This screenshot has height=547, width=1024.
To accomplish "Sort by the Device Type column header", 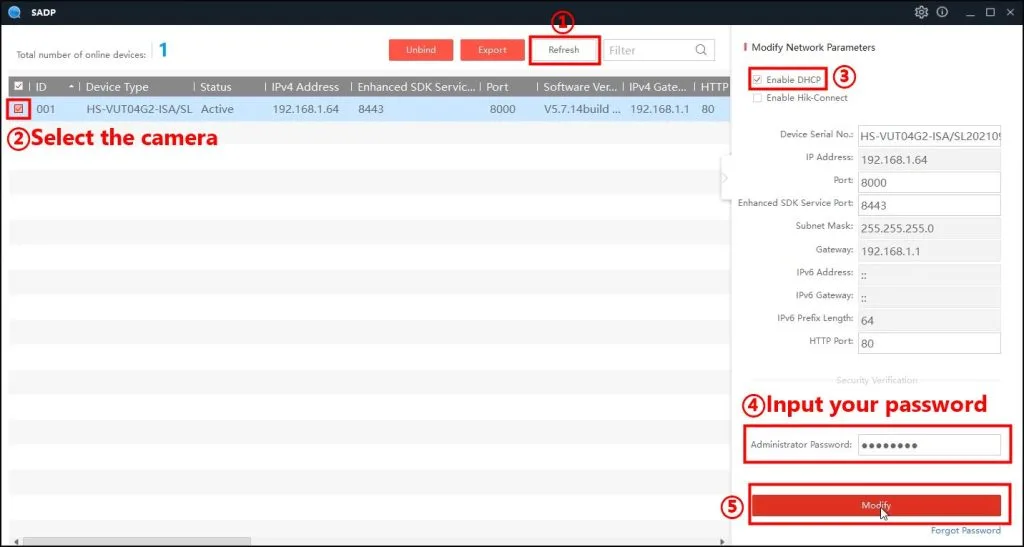I will tap(118, 87).
